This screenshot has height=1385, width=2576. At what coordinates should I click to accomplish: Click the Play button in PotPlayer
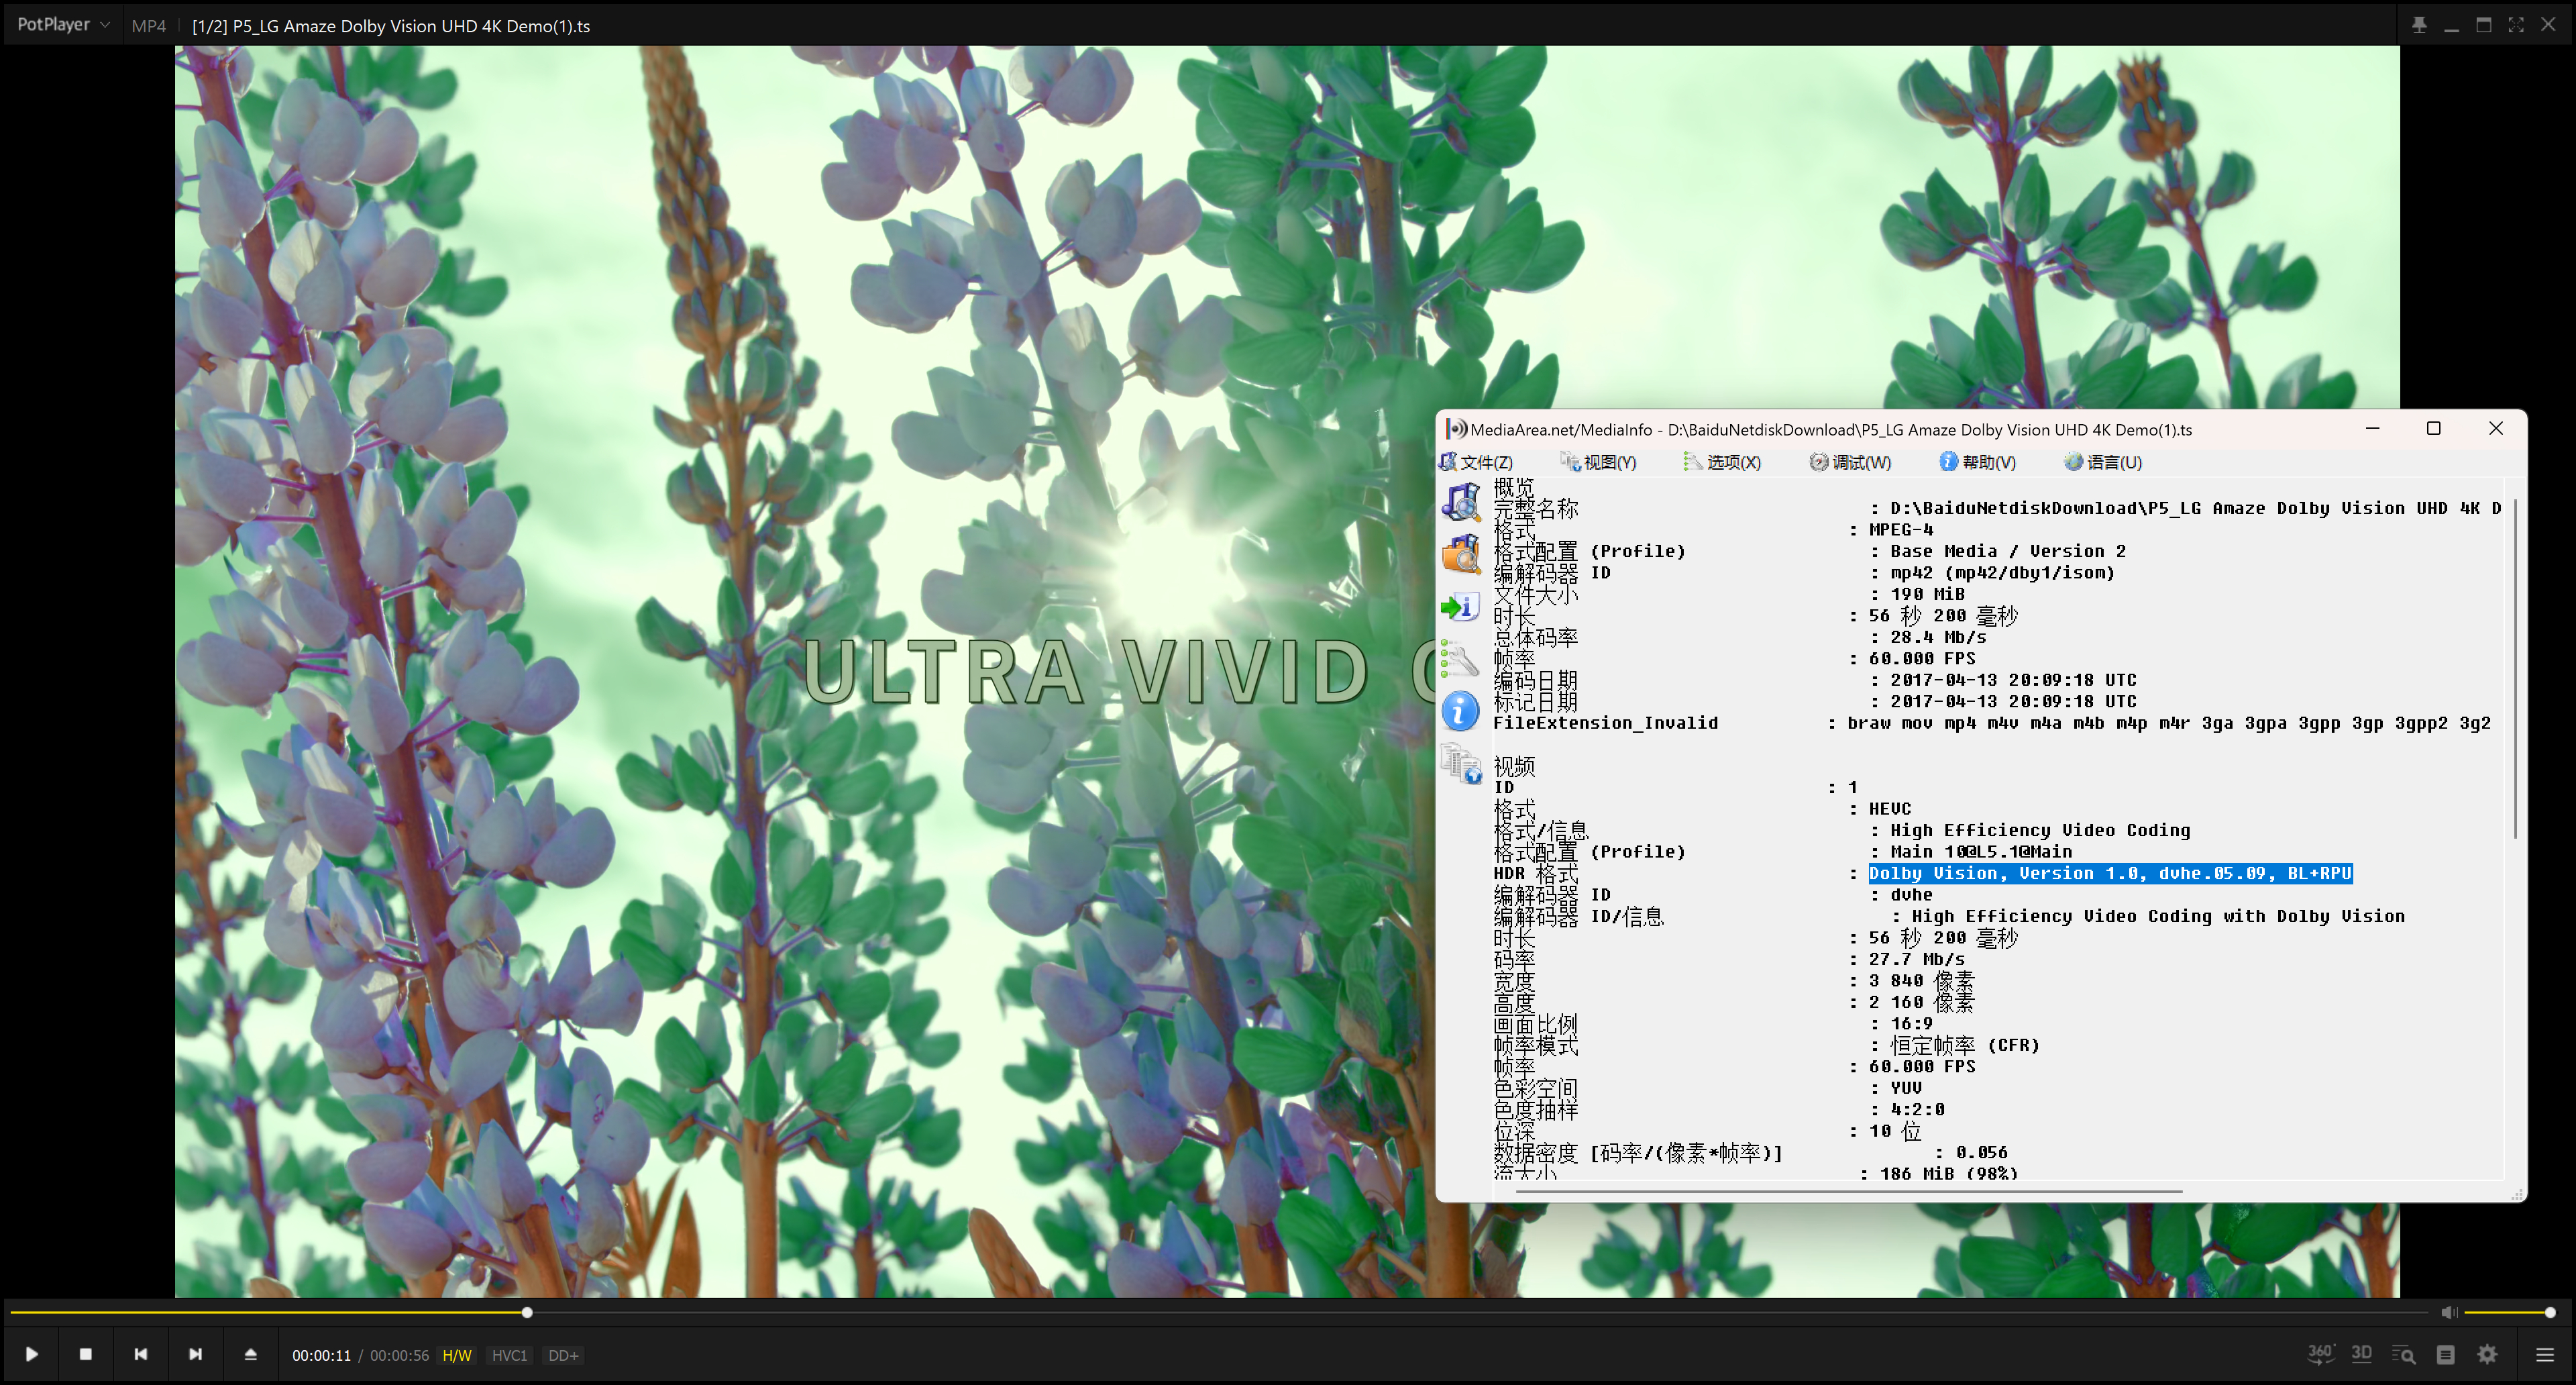tap(31, 1354)
